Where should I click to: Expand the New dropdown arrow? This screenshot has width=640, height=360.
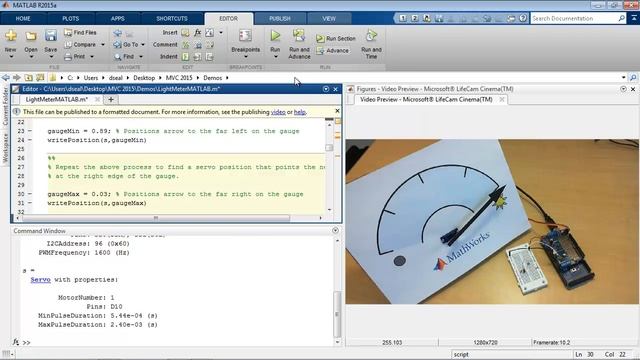coord(11,57)
